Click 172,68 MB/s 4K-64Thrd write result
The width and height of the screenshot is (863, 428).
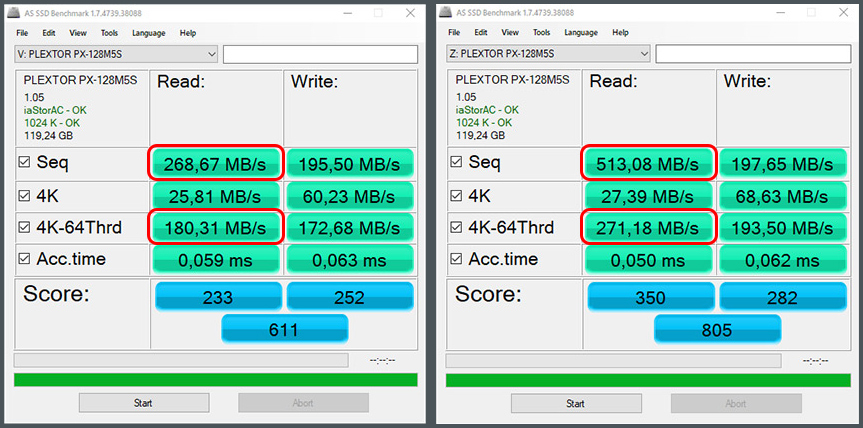pyautogui.click(x=349, y=228)
